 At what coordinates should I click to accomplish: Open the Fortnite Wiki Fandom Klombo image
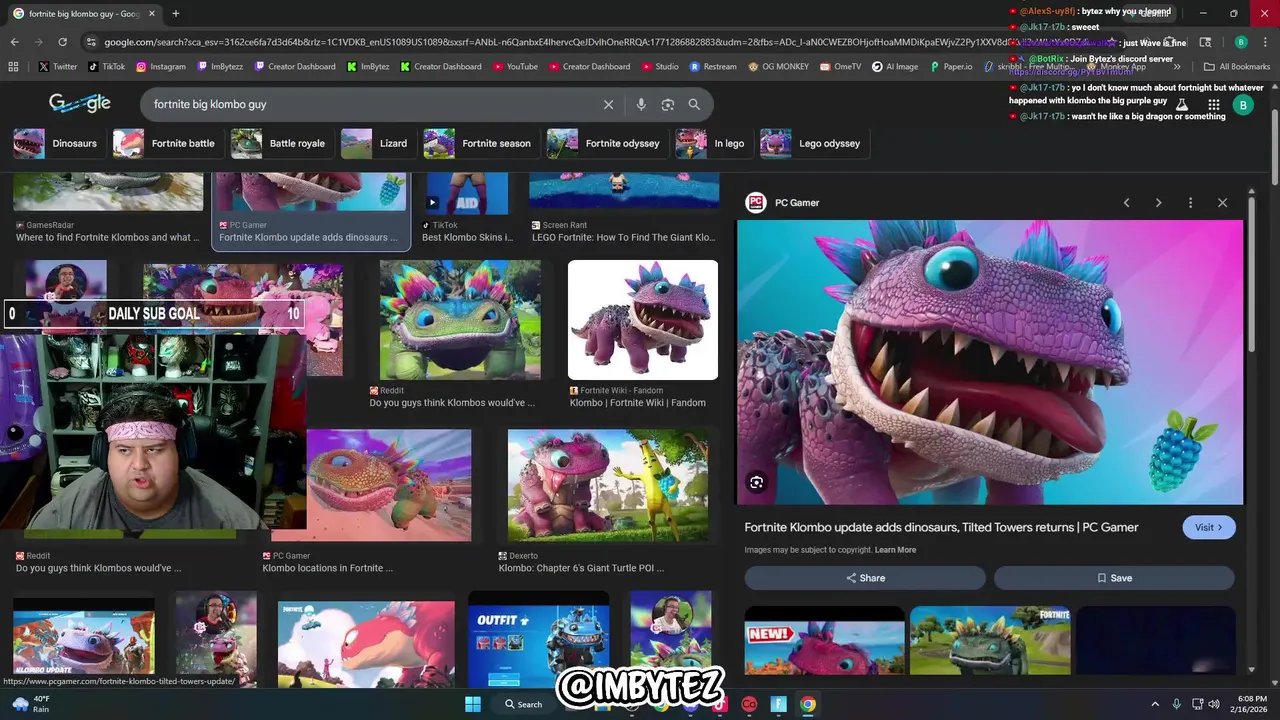click(643, 320)
